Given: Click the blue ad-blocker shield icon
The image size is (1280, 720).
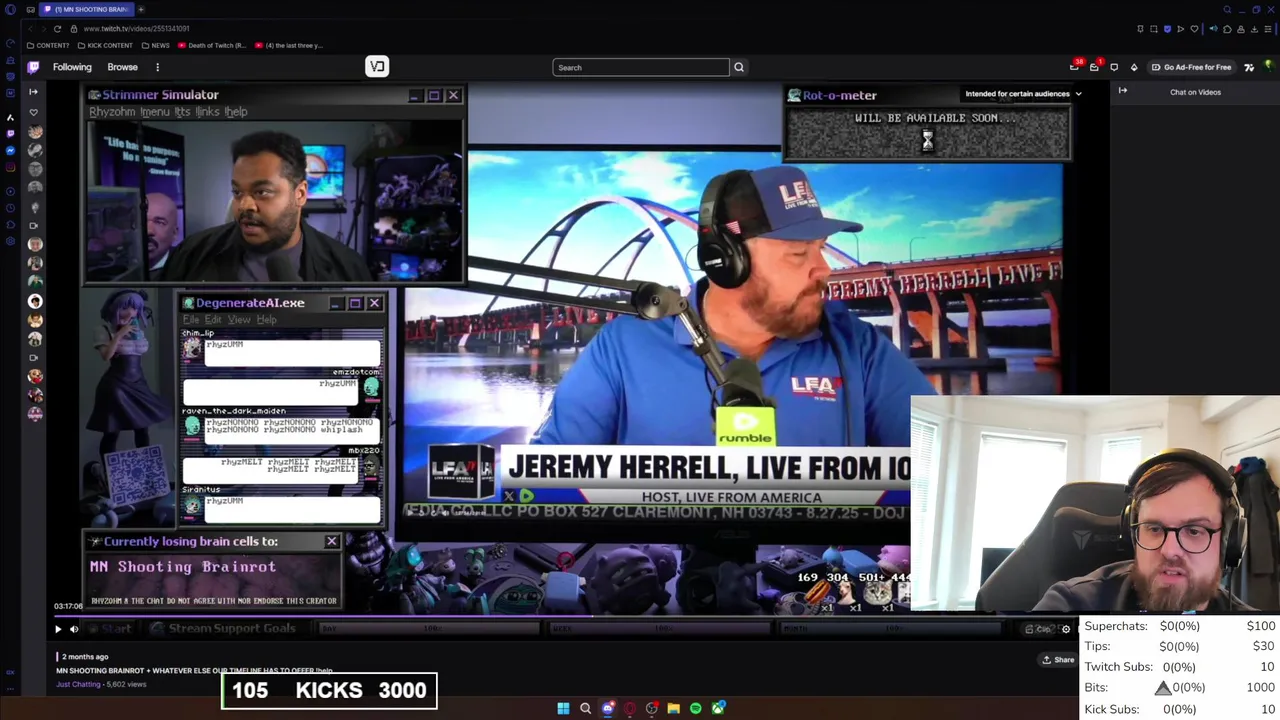Looking at the screenshot, I should coord(1167,29).
